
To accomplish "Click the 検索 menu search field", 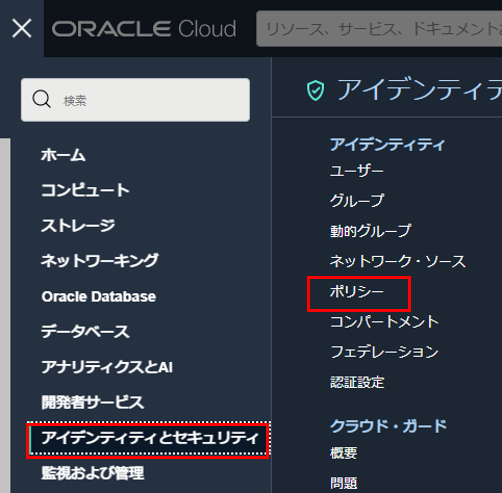I will (x=135, y=100).
